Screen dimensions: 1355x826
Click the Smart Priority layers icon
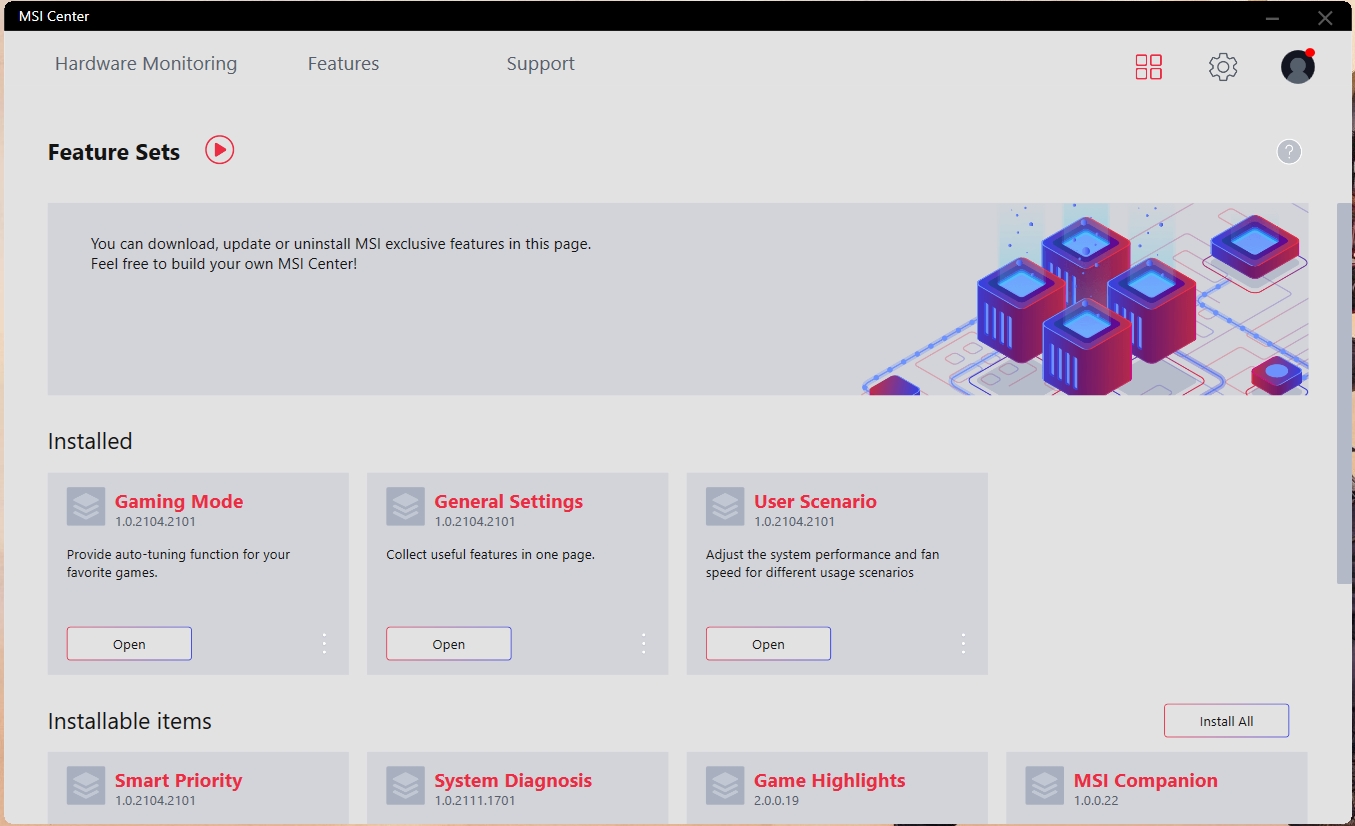pyautogui.click(x=86, y=786)
